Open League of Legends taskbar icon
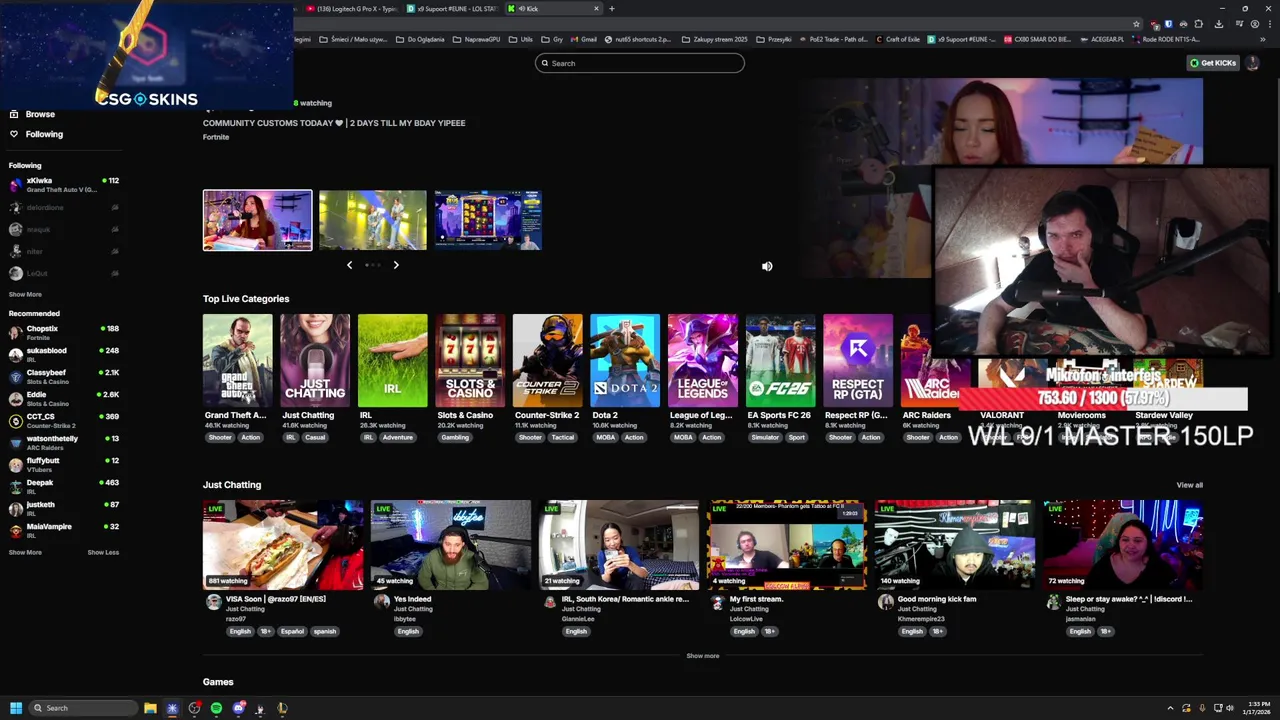The height and width of the screenshot is (720, 1280). [x=282, y=708]
